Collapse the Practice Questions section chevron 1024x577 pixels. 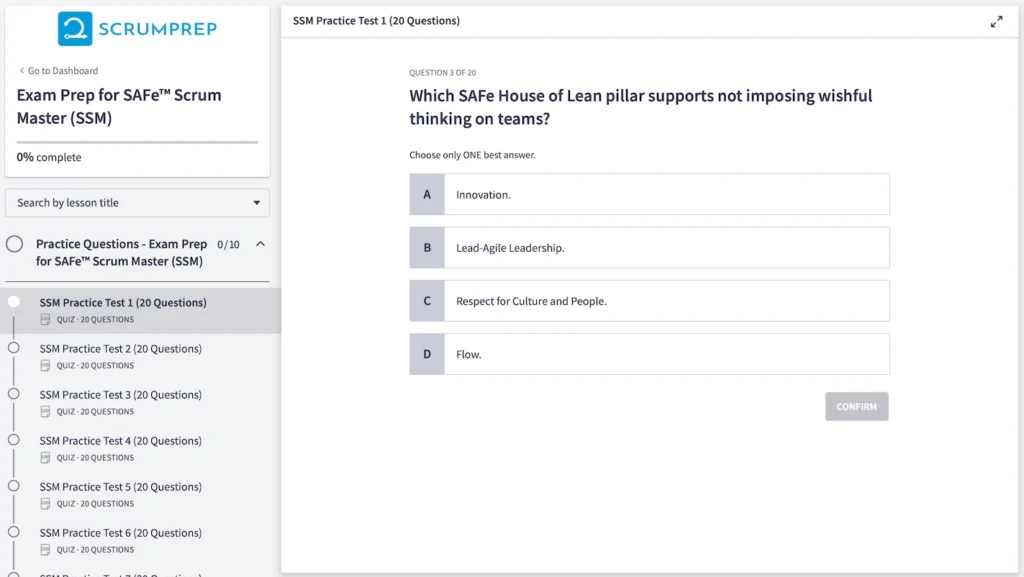261,244
